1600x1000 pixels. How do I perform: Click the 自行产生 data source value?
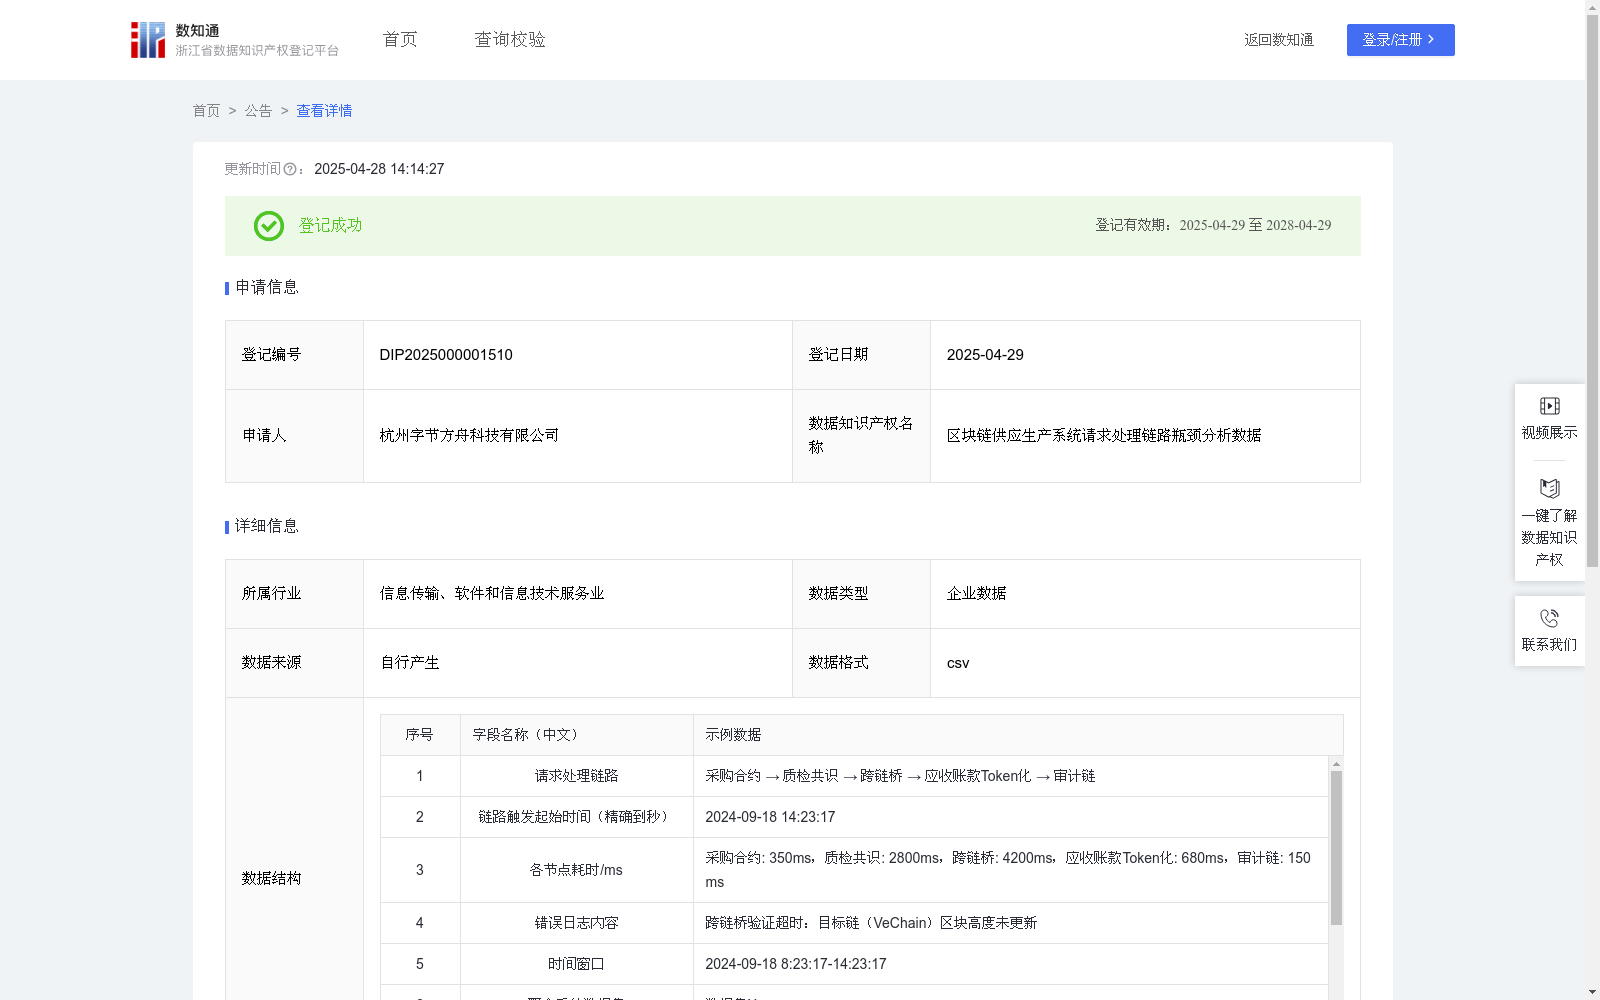[410, 663]
